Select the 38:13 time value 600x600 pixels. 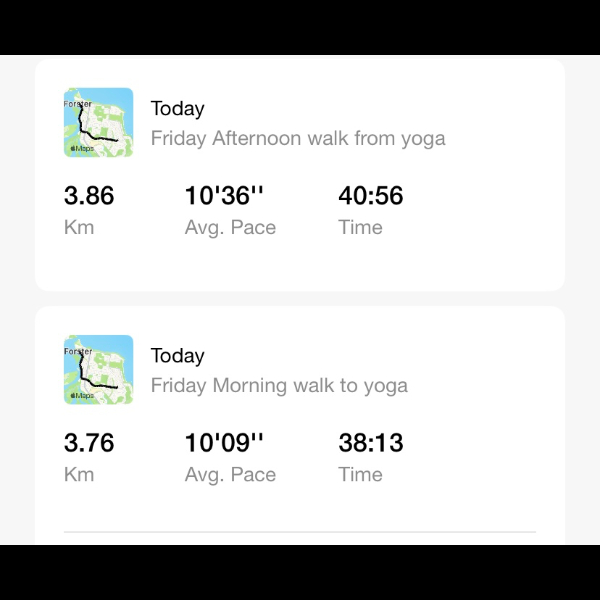(x=371, y=443)
